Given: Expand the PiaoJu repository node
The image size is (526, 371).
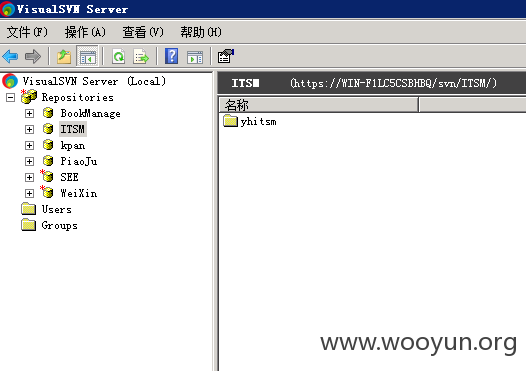Looking at the screenshot, I should tap(29, 161).
